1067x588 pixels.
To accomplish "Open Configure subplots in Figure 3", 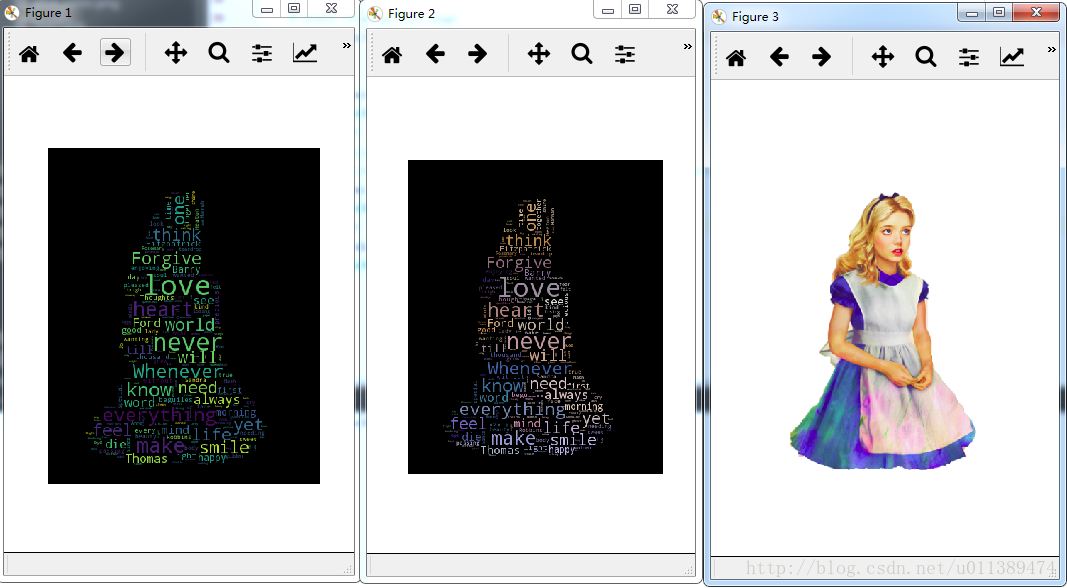I will [969, 57].
